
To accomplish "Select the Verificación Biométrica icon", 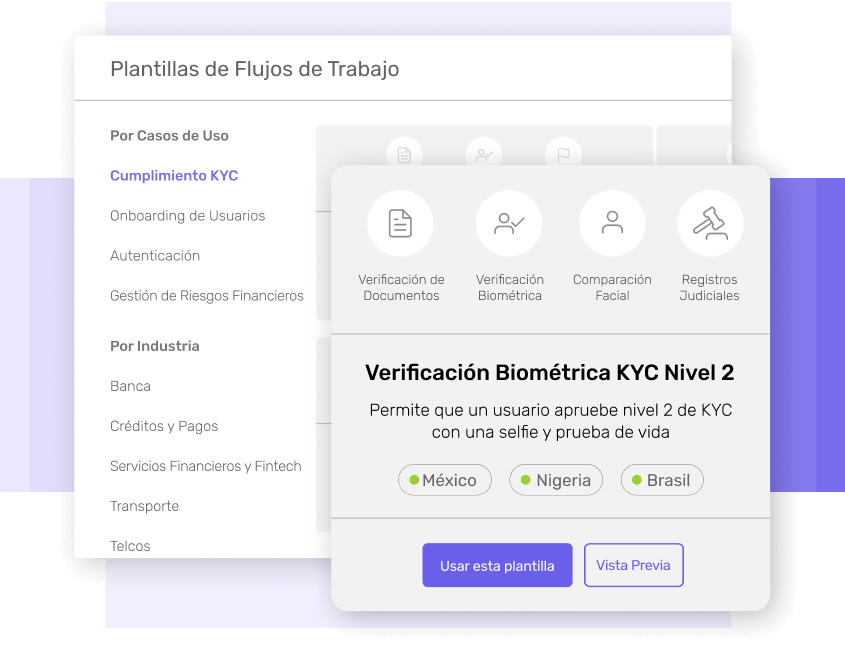I will [508, 223].
